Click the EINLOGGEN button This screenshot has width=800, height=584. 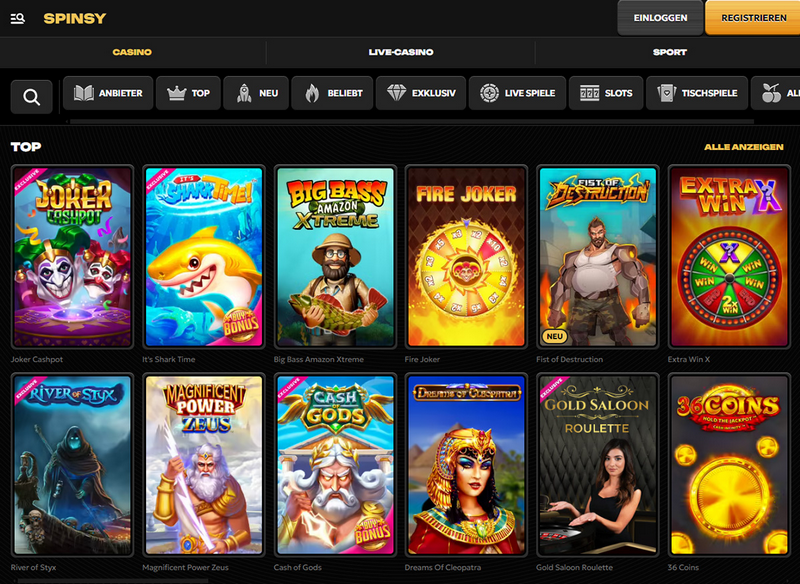(x=661, y=17)
